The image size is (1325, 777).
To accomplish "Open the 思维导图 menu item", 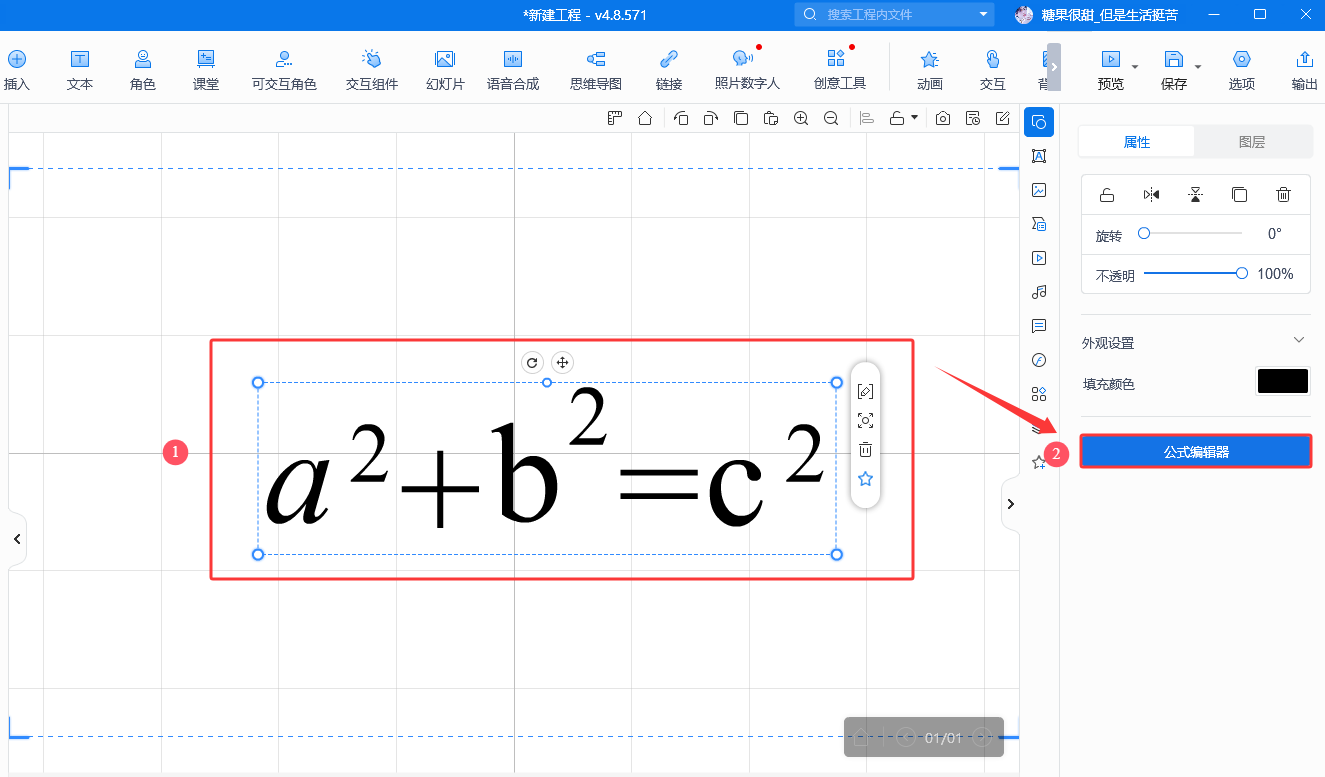I will [x=596, y=69].
